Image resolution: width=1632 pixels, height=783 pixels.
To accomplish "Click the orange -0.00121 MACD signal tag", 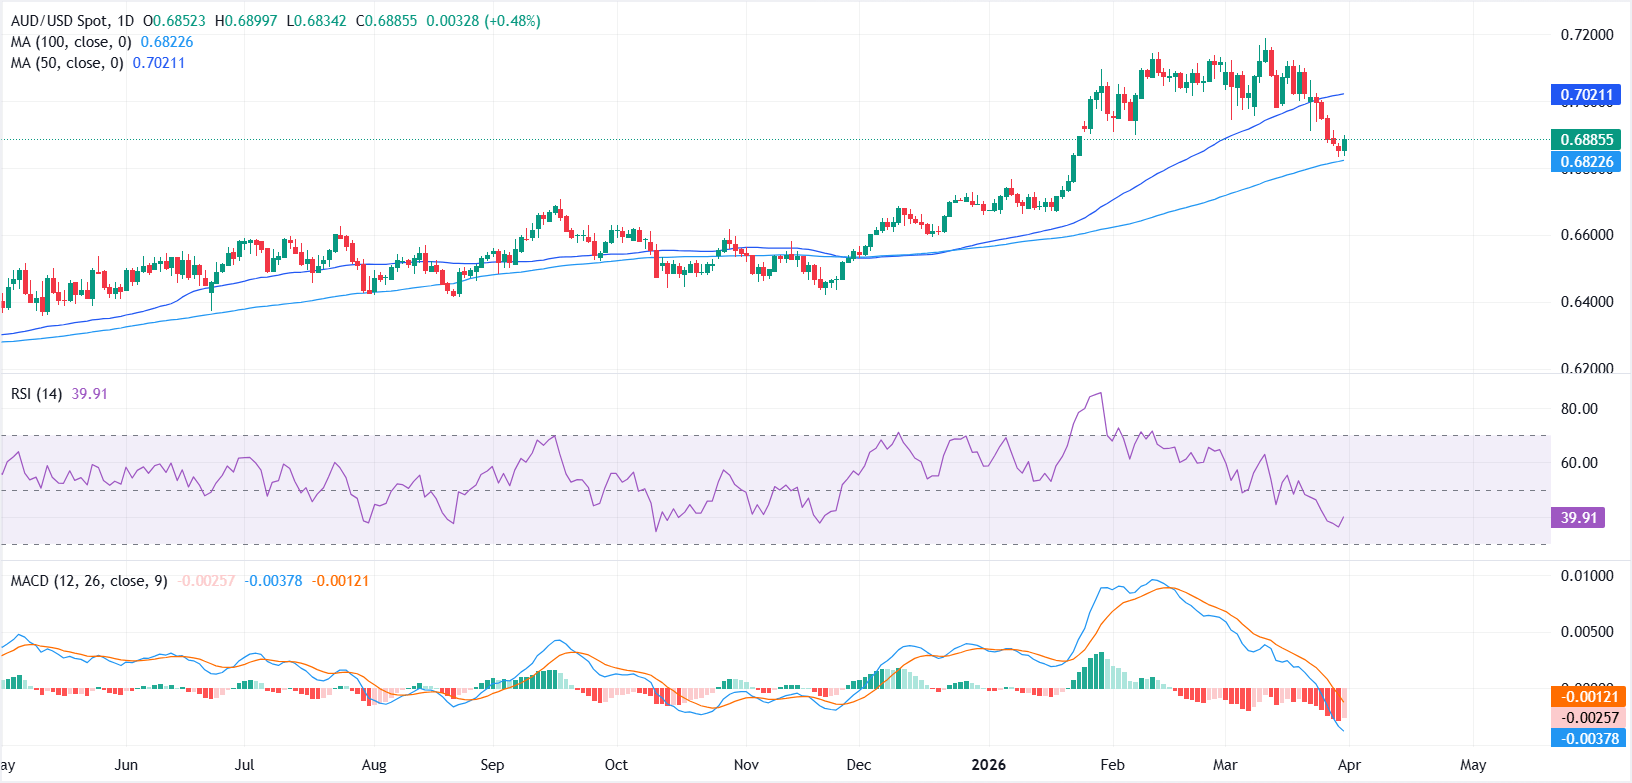I will click(x=1589, y=697).
